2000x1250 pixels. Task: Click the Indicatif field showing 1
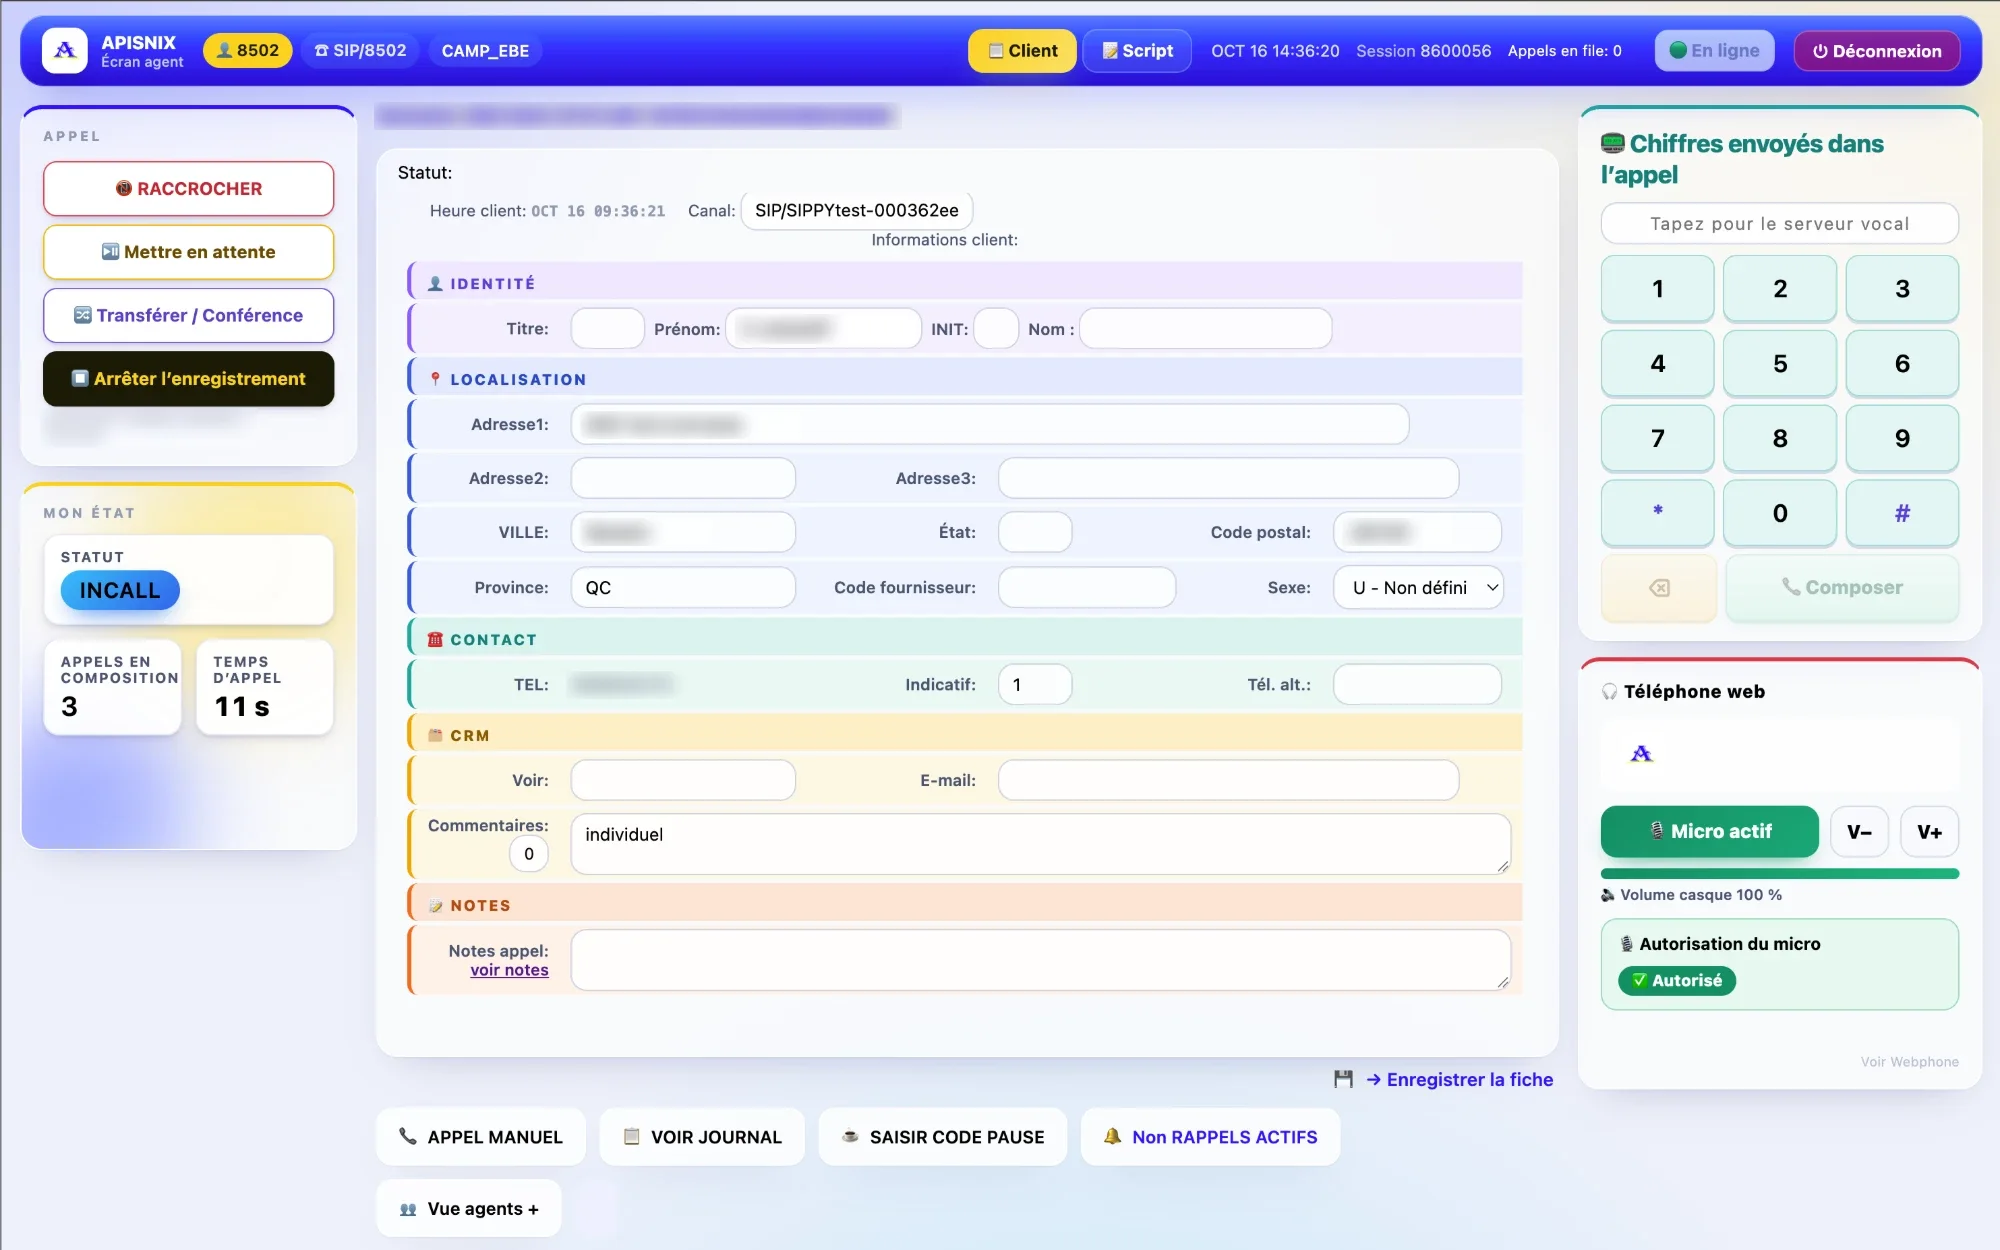click(1034, 684)
